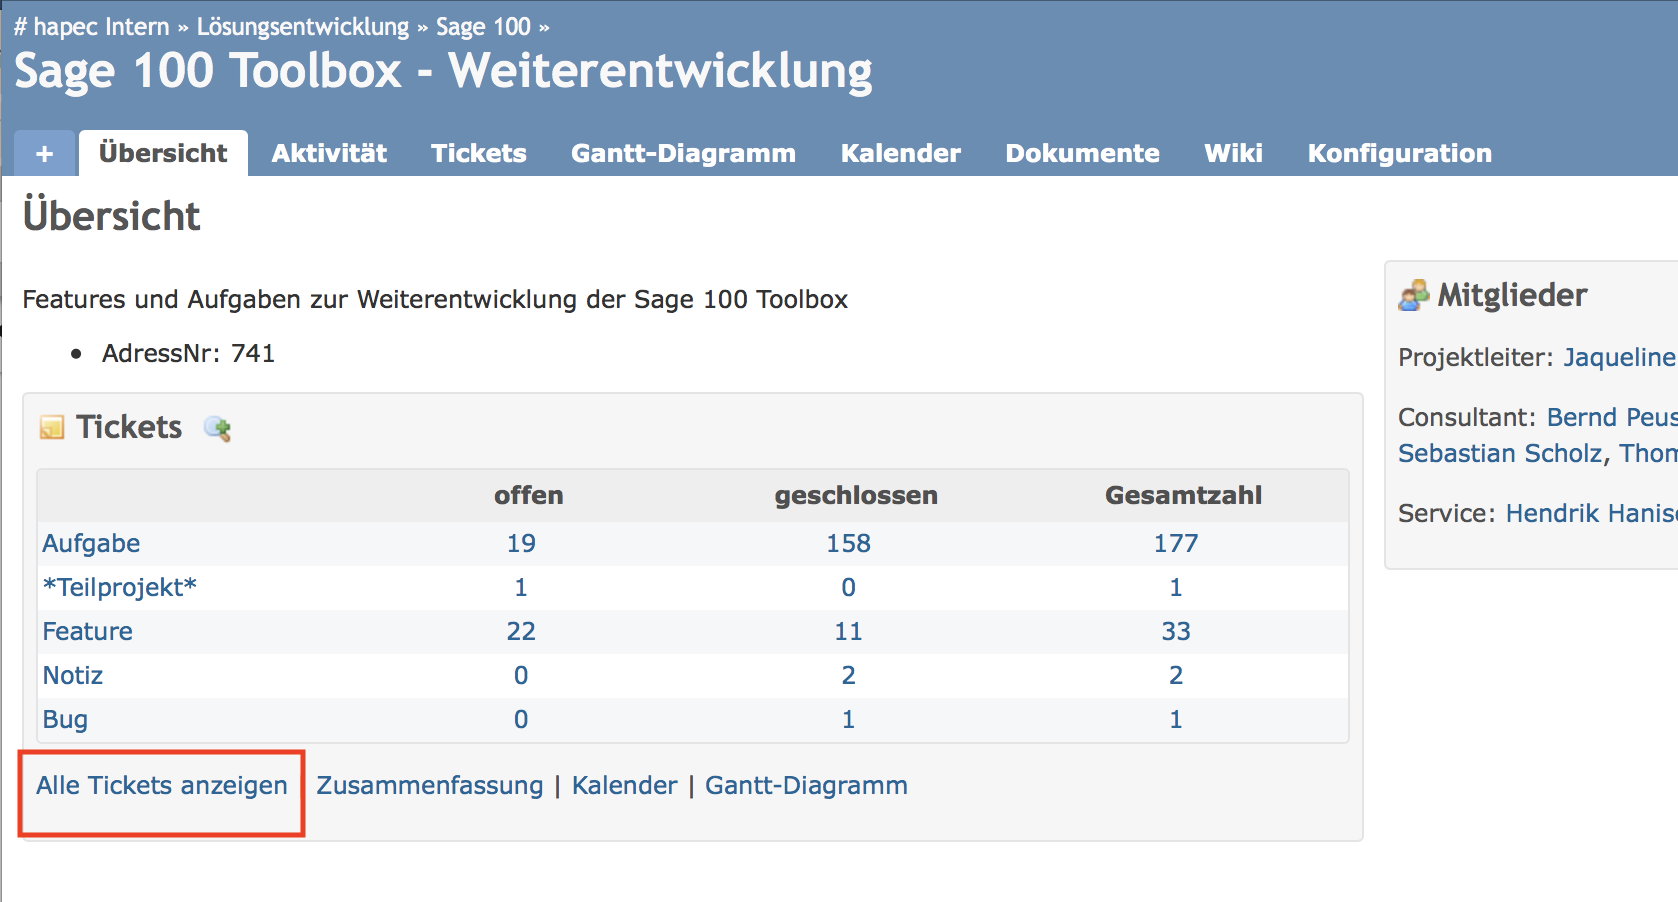Open the Gantt-Diagramm tab in navigation
Viewport: 1678px width, 902px height.
click(x=683, y=154)
